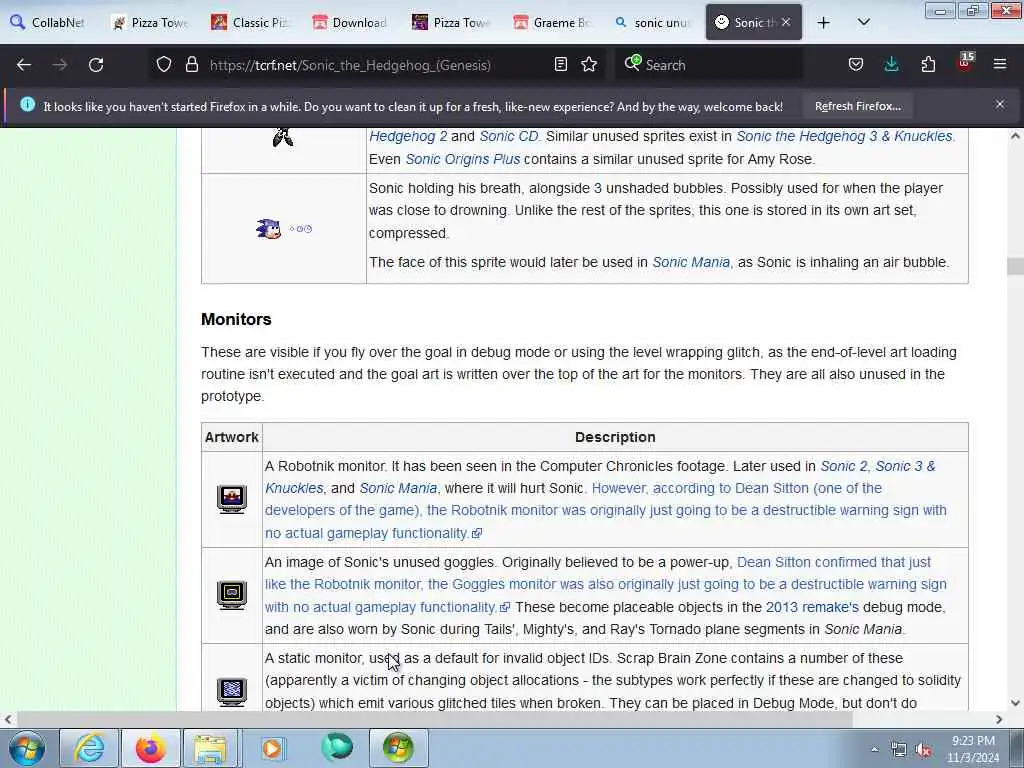
Task: Switch to first Pizza Tower tab
Action: tap(150, 22)
